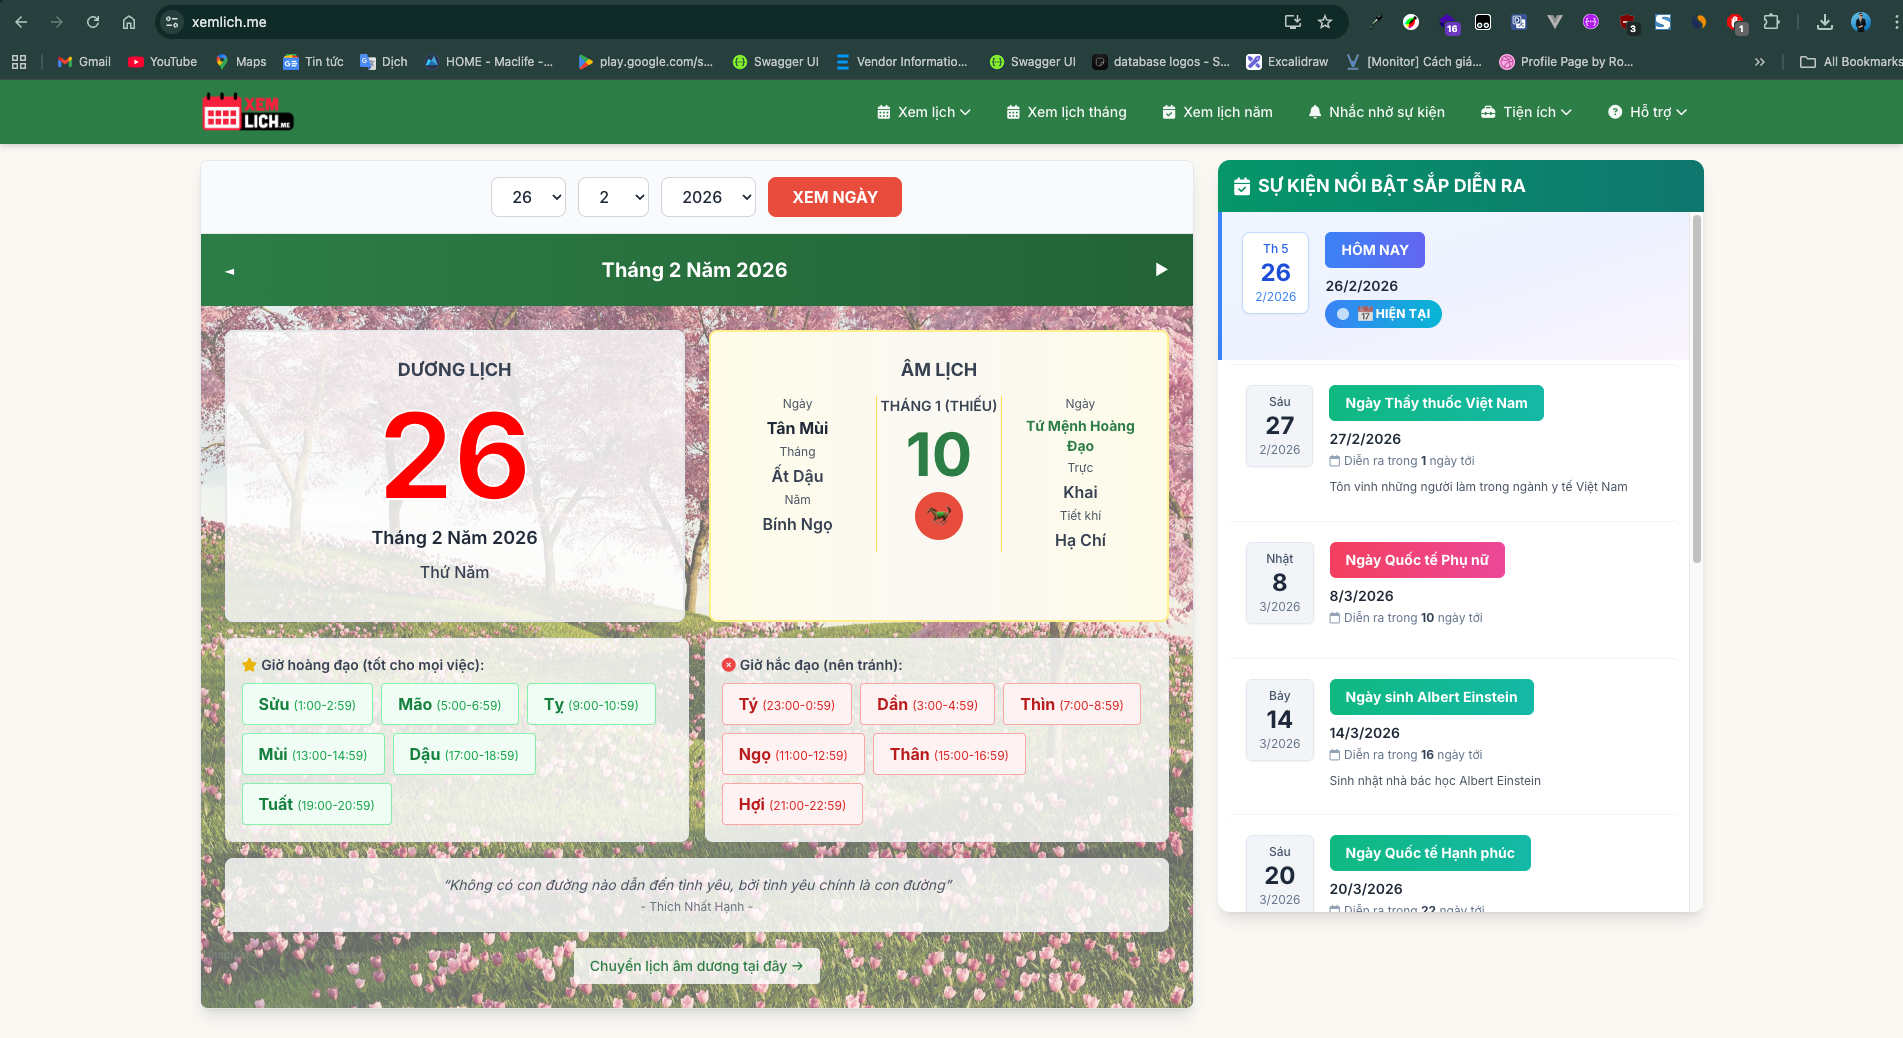
Task: Follow the Chuyển lịch âm dương link
Action: 697,966
